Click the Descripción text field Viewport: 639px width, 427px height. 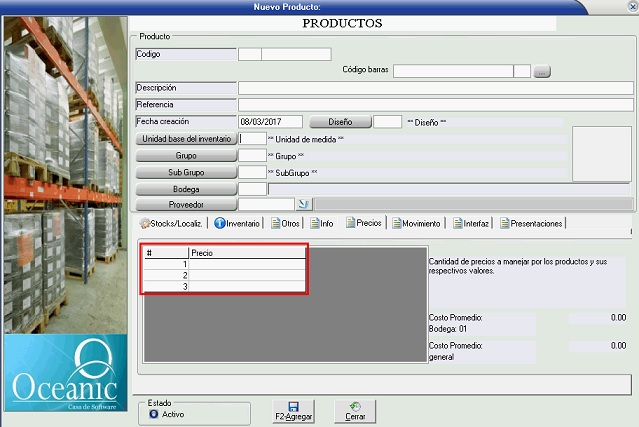[435, 88]
